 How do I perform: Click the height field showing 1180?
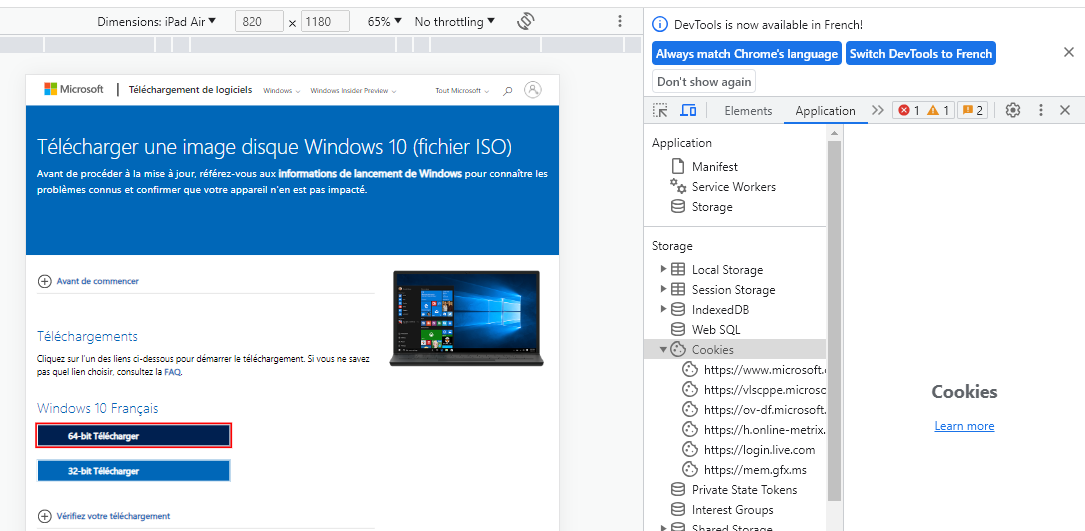325,21
